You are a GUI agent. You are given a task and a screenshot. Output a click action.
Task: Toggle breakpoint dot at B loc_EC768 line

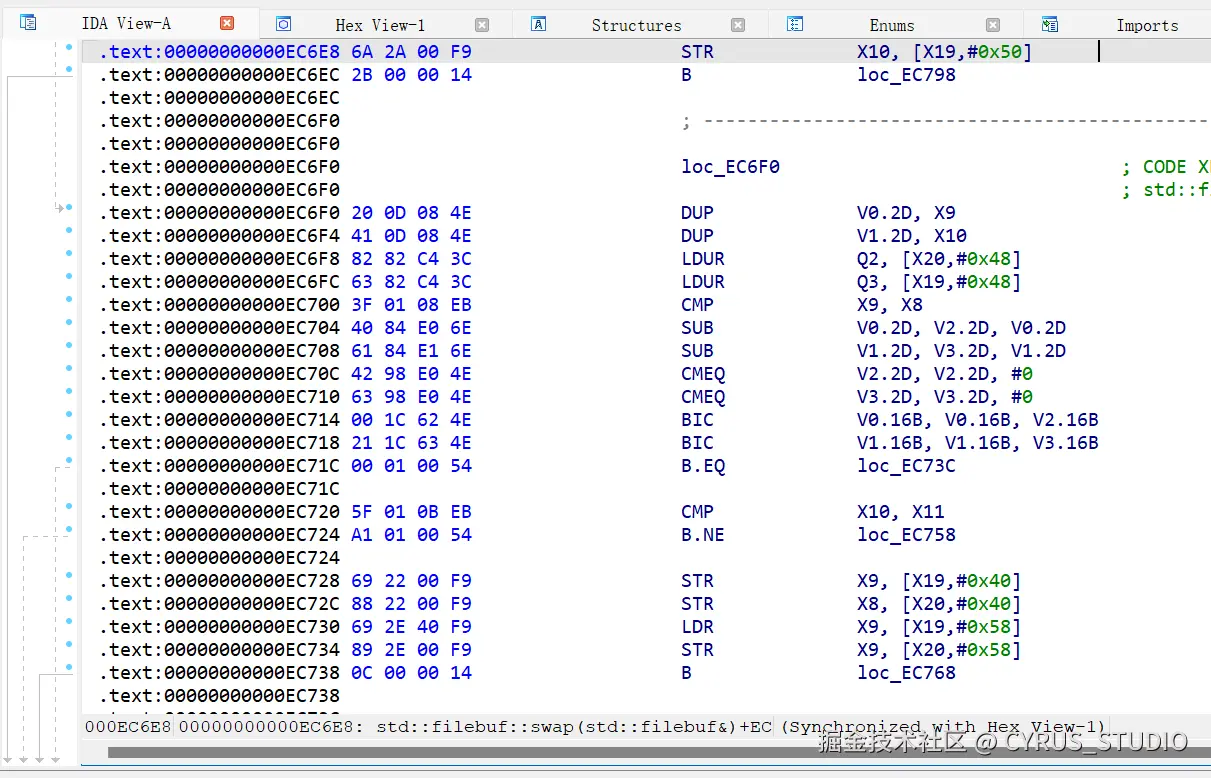tap(68, 667)
